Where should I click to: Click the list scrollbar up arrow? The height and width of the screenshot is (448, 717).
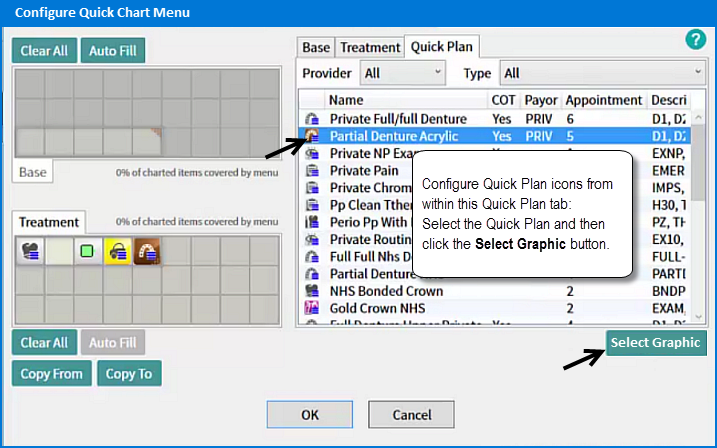coord(698,117)
